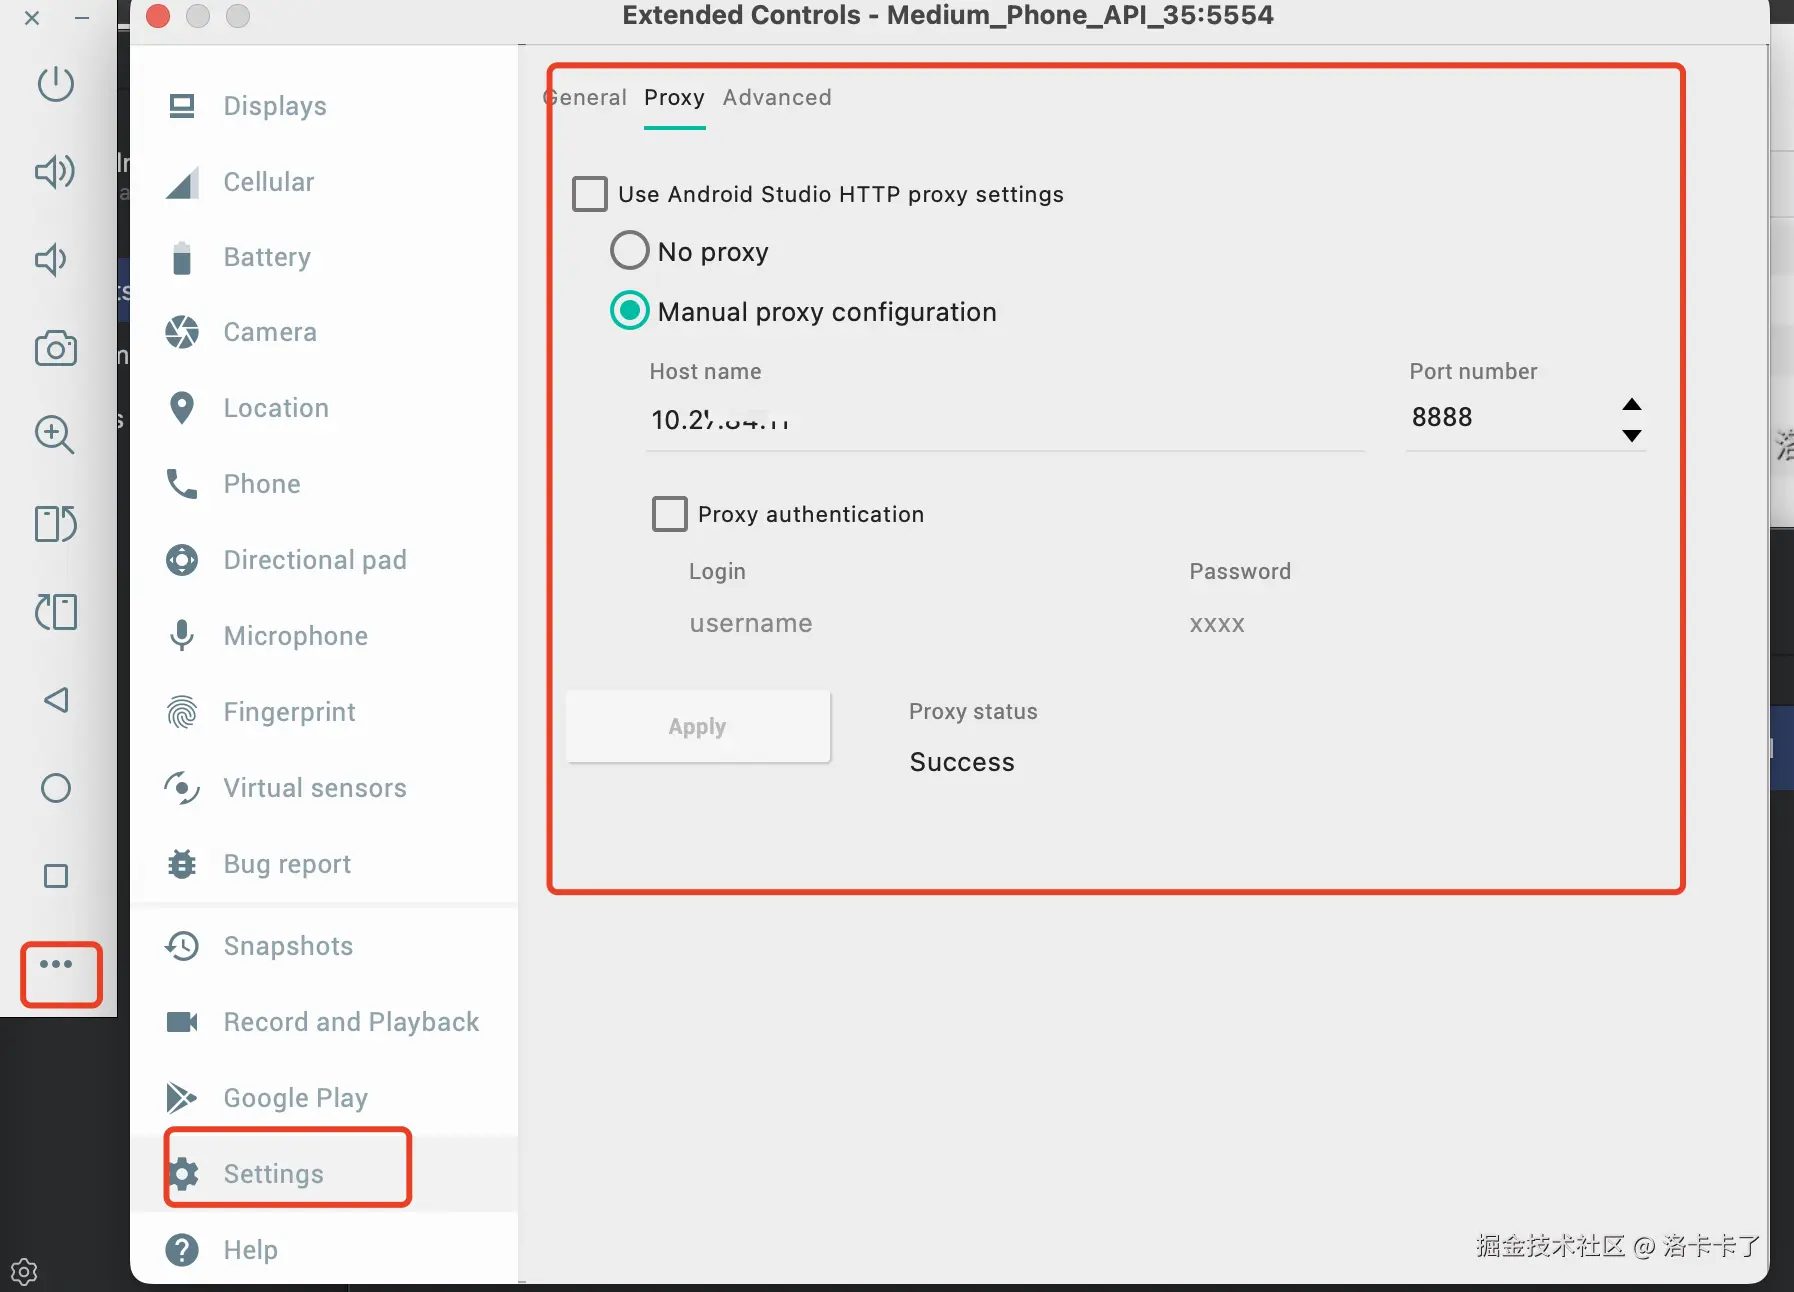Enable Proxy authentication checkbox
This screenshot has width=1794, height=1292.
(x=670, y=514)
